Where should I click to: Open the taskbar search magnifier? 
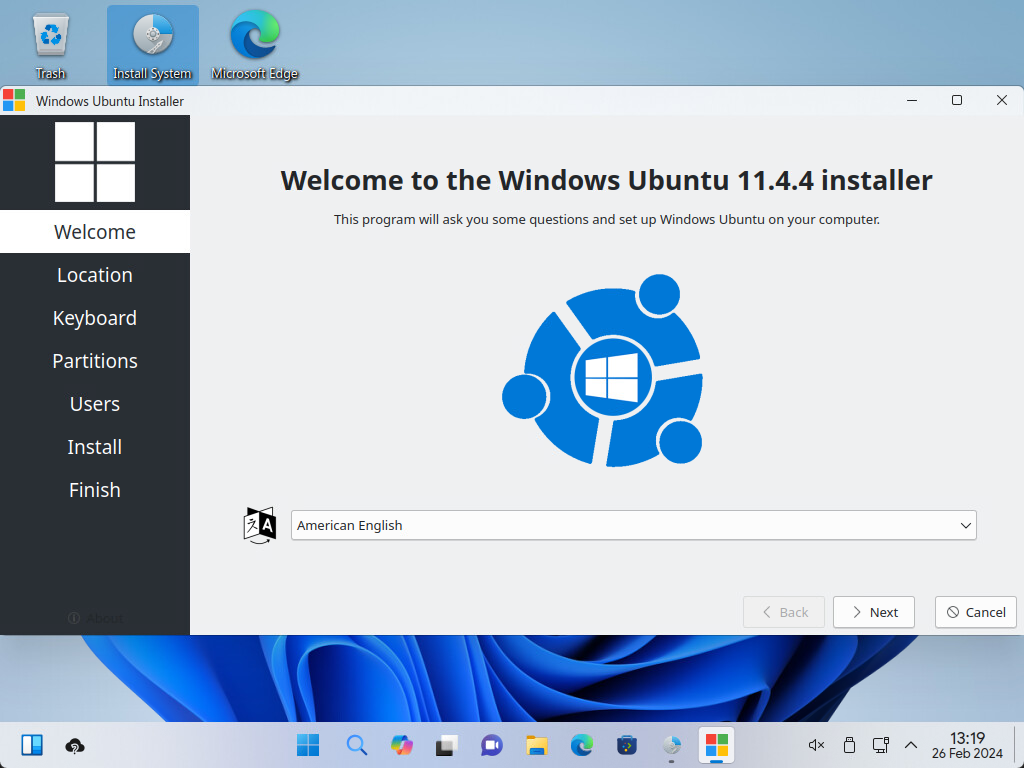tap(356, 745)
